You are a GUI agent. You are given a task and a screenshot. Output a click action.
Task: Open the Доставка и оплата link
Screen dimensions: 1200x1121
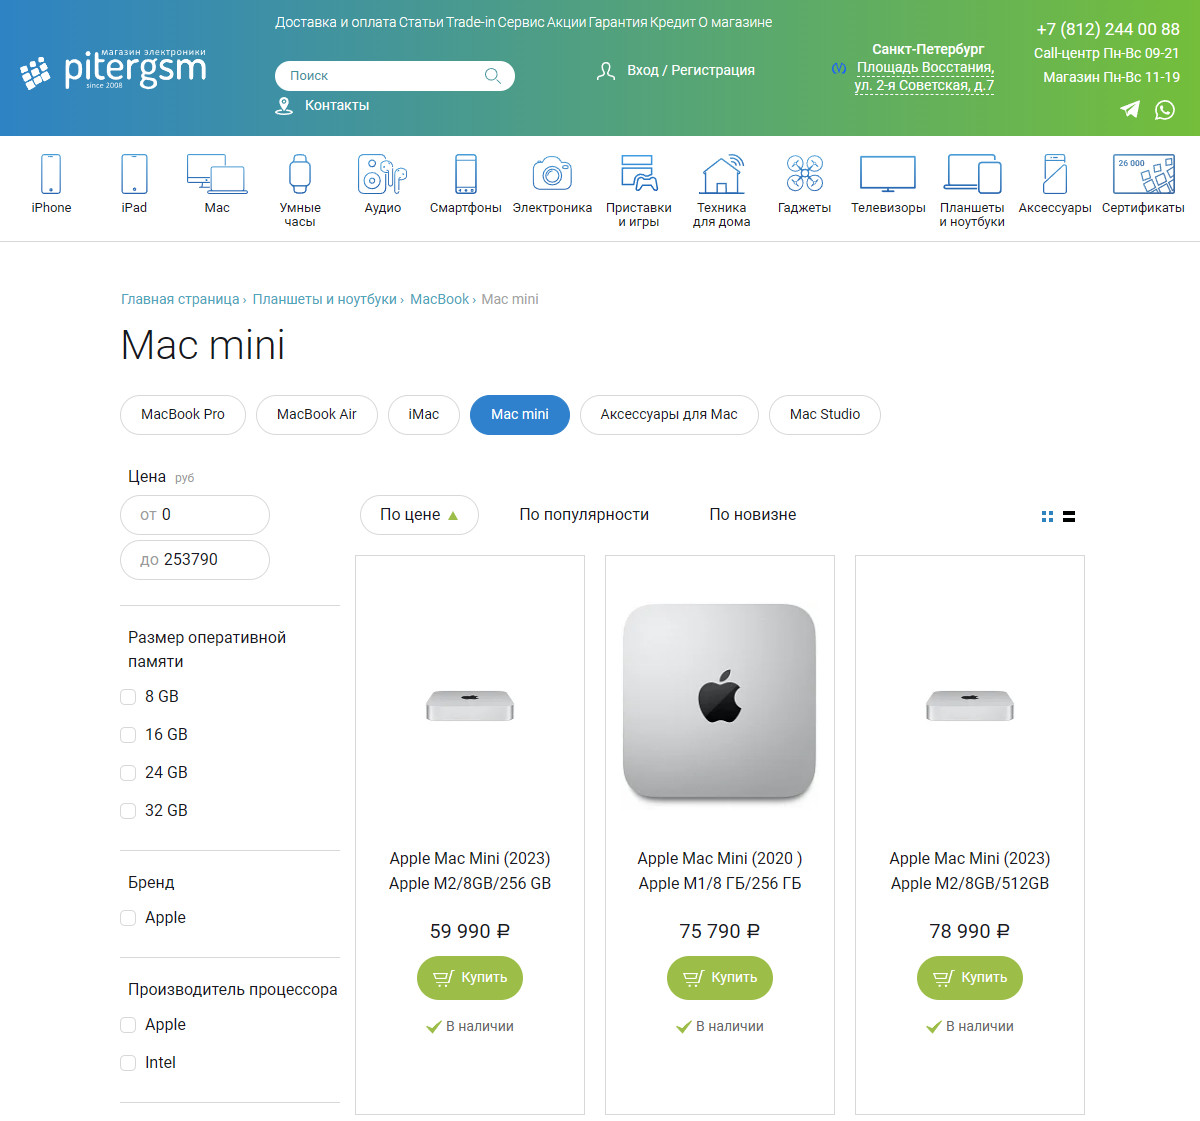[336, 22]
